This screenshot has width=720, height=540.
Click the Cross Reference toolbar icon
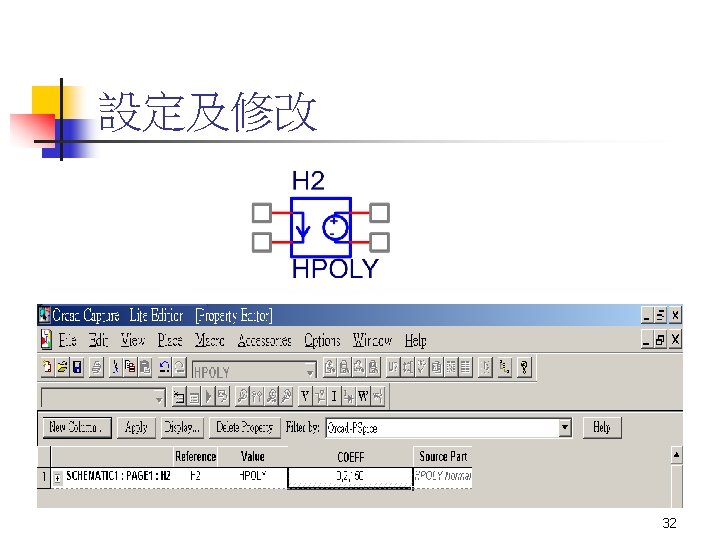[x=450, y=367]
